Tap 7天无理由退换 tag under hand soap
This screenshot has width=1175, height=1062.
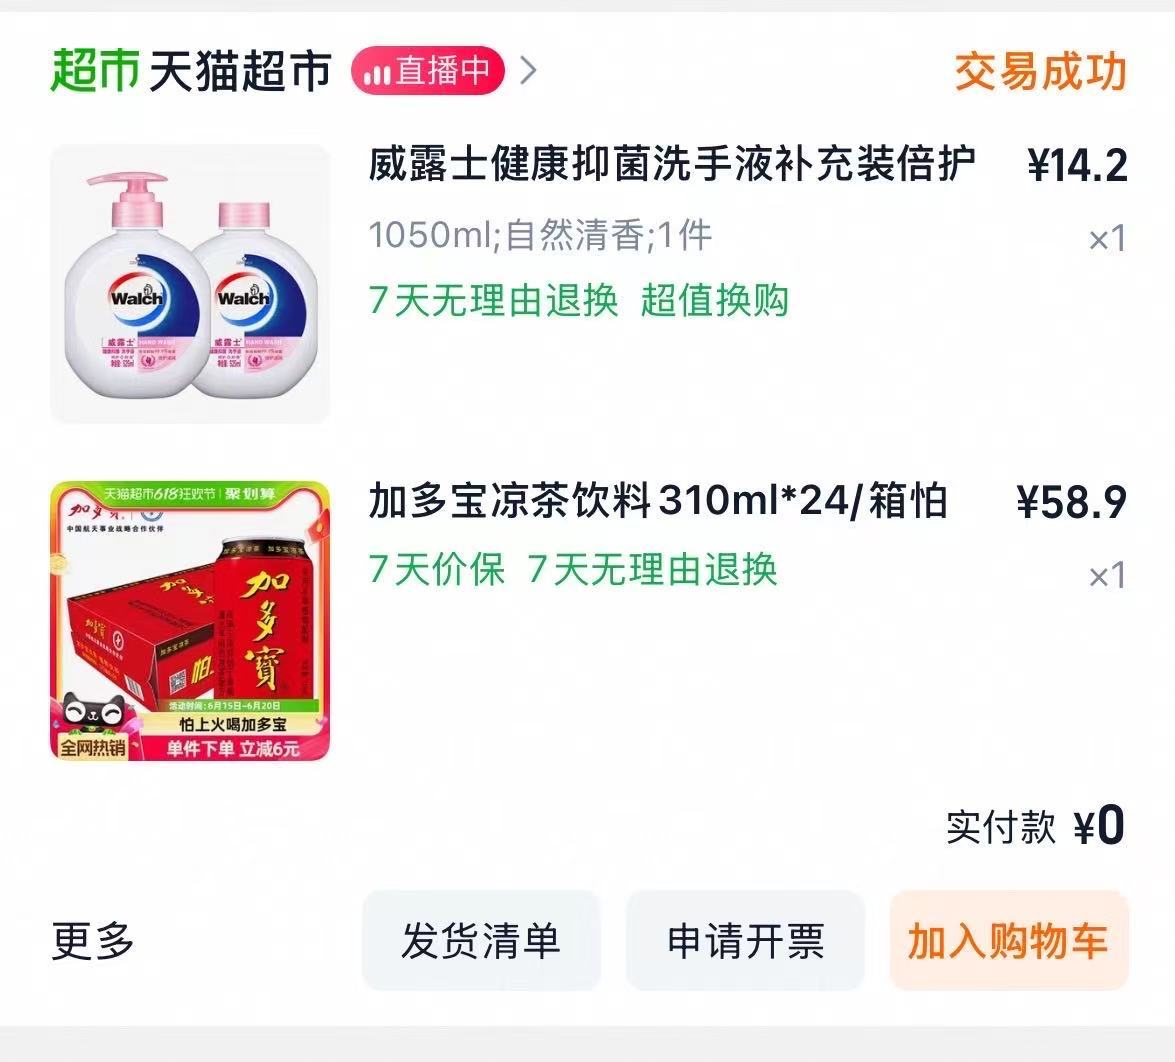coord(493,301)
